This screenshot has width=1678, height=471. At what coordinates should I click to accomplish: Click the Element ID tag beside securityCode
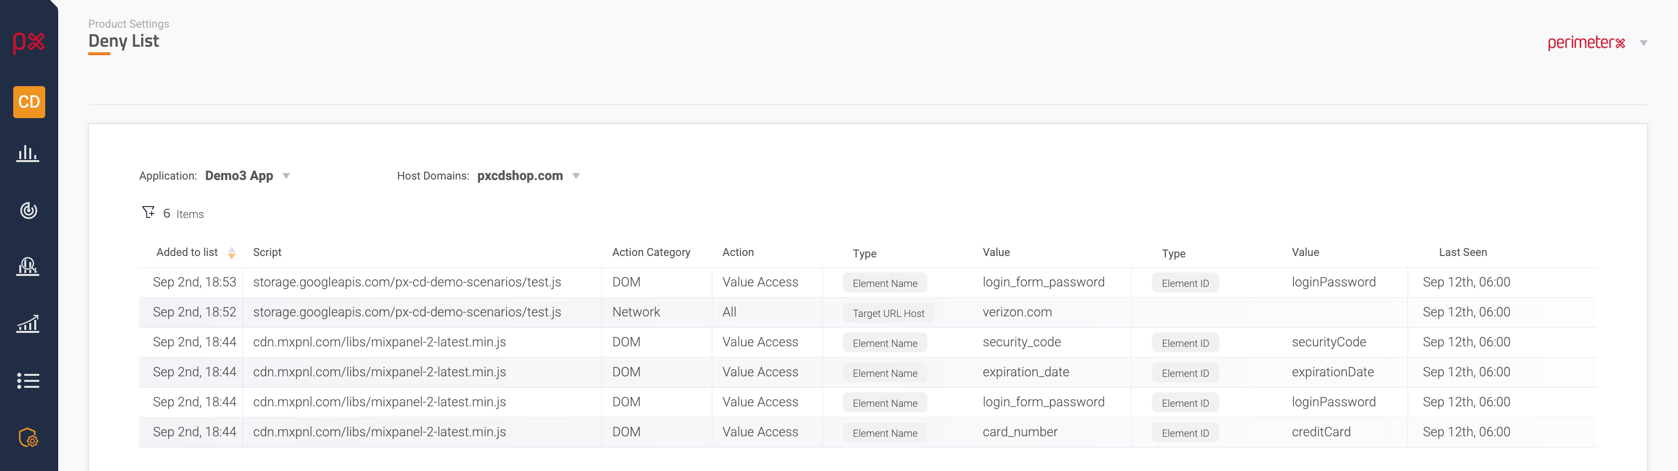(x=1185, y=343)
